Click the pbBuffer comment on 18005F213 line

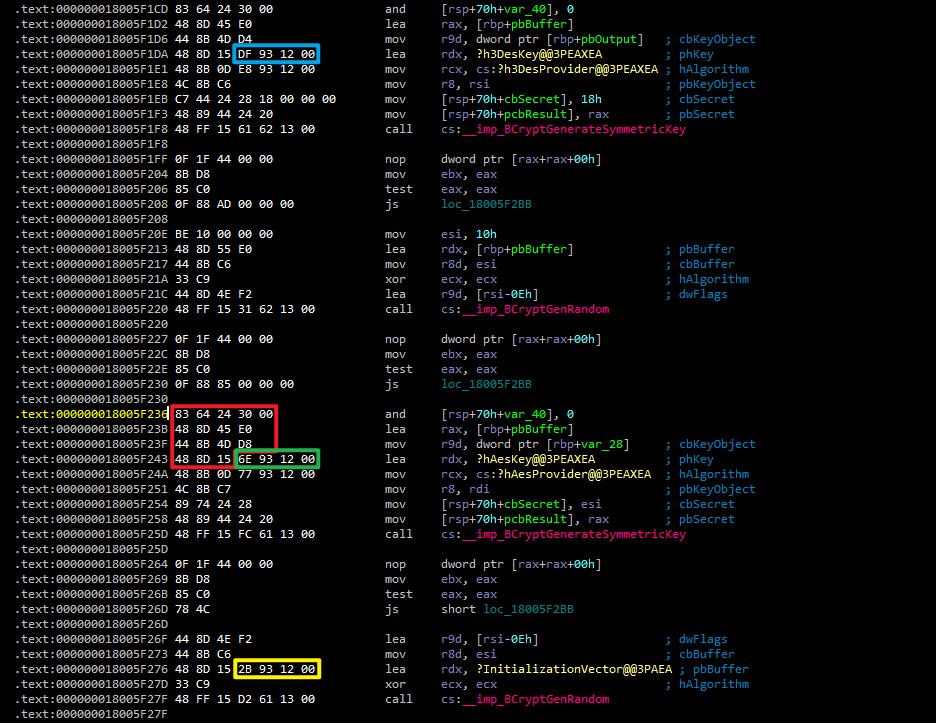coord(707,249)
